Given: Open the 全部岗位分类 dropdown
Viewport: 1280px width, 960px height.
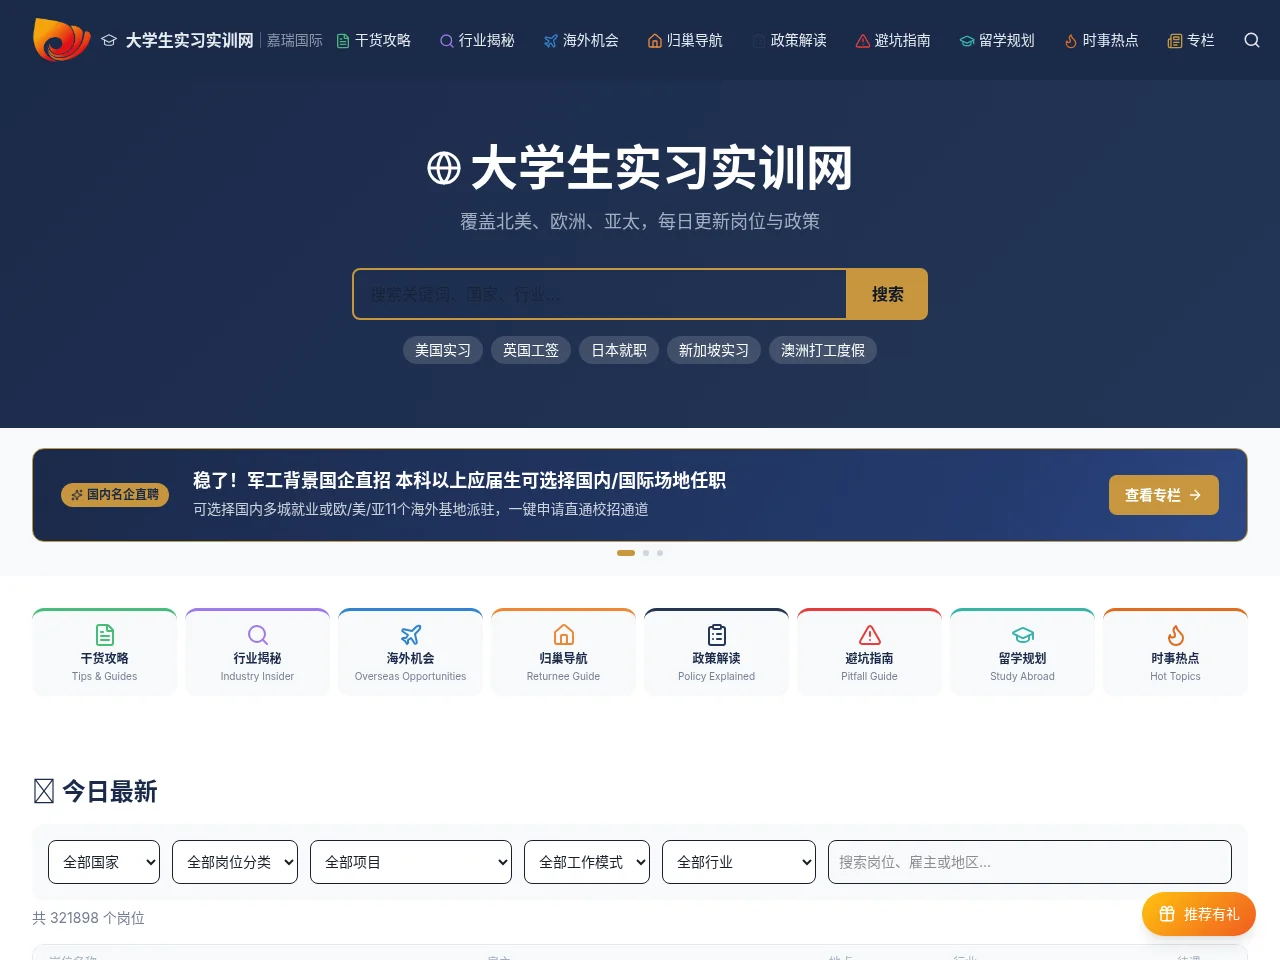Looking at the screenshot, I should 235,862.
